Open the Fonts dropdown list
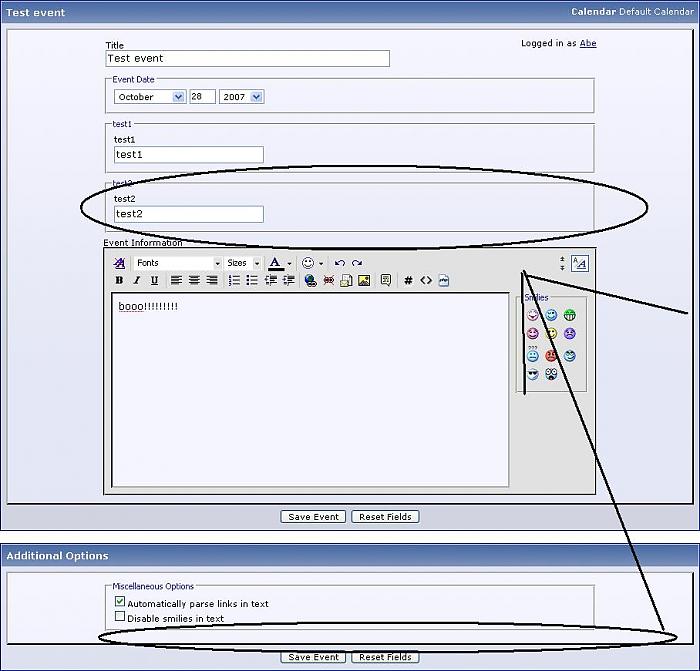The width and height of the screenshot is (700, 671). pos(177,263)
